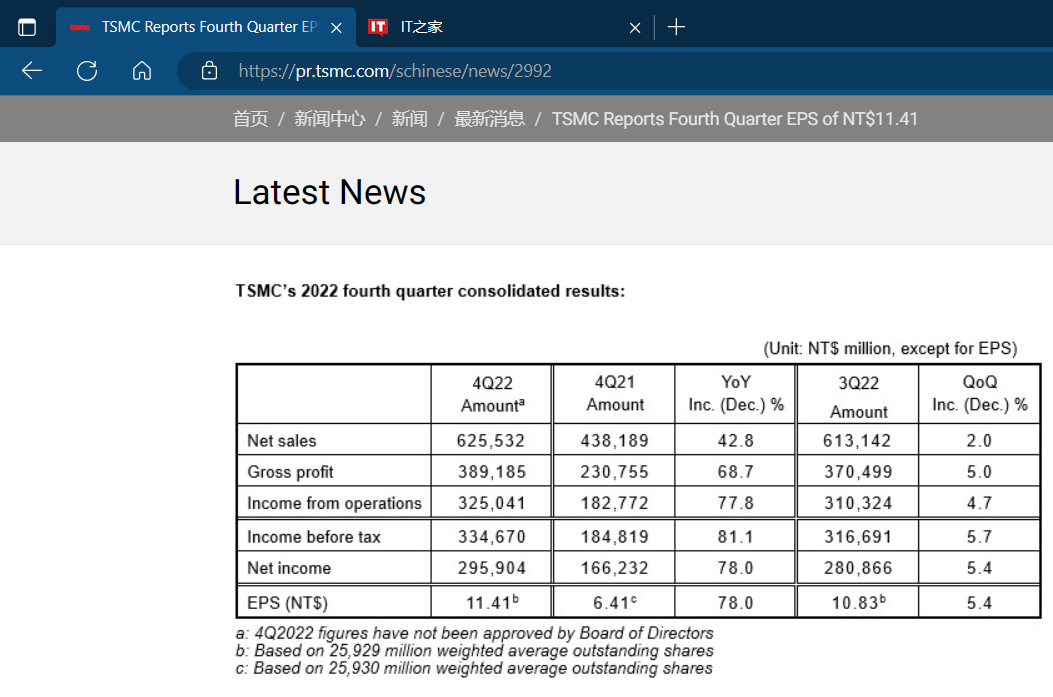Open 新闻 breadcrumb link
1053x697 pixels.
pyautogui.click(x=410, y=119)
